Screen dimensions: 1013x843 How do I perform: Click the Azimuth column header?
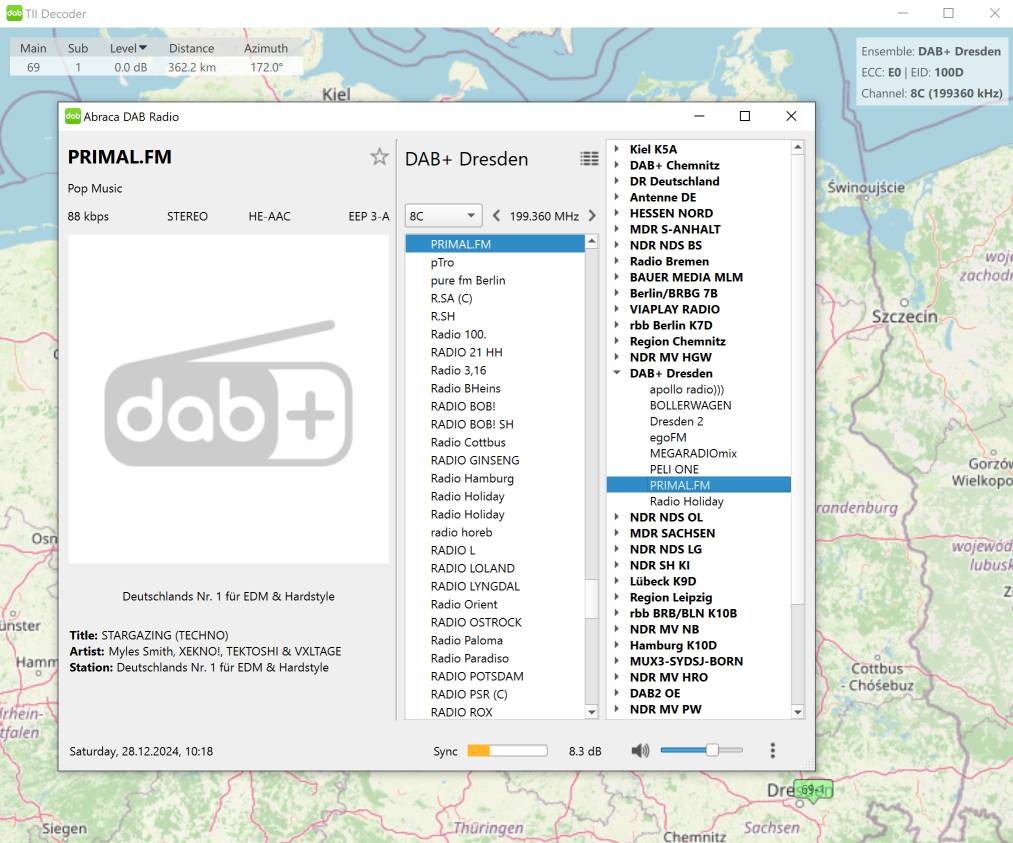(266, 48)
